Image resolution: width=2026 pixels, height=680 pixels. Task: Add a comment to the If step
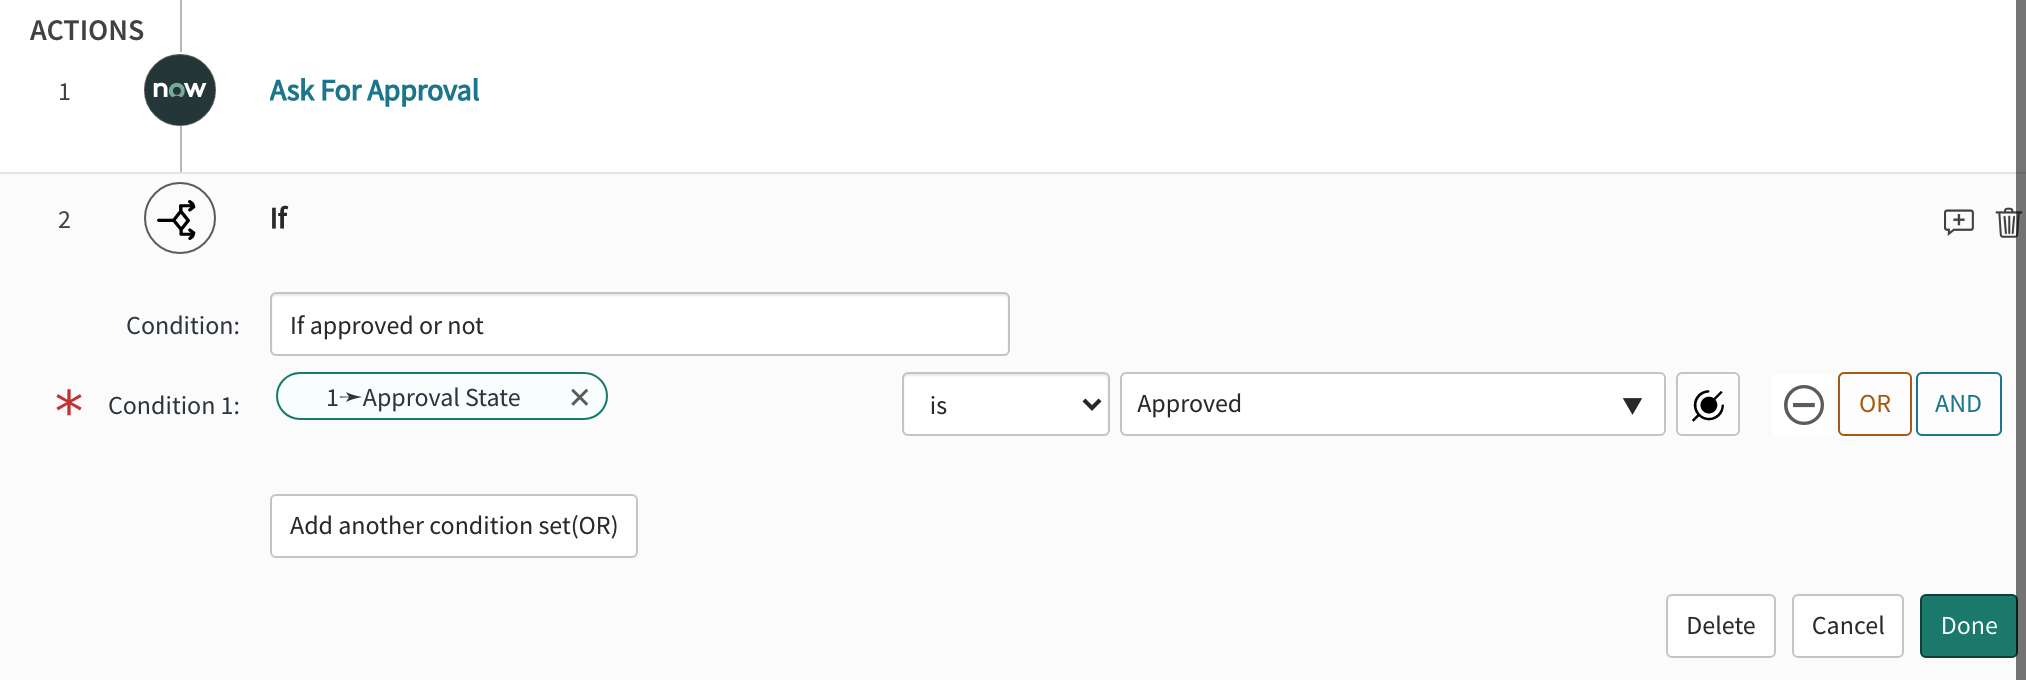[1958, 222]
